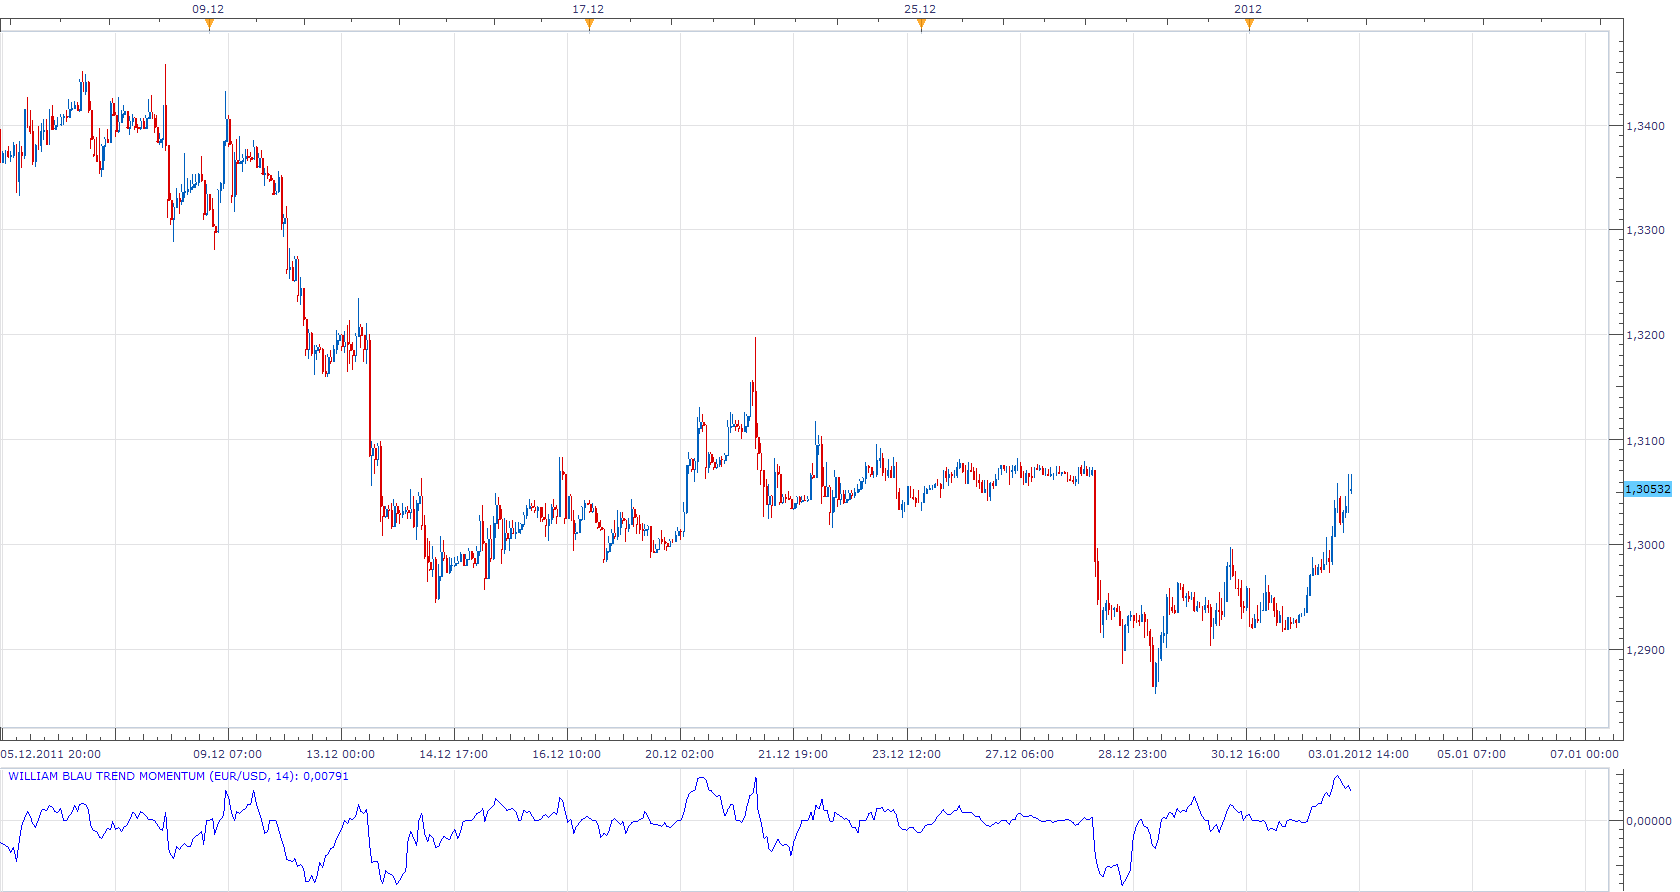Click the 09.12 date text at top
The height and width of the screenshot is (892, 1680).
[x=208, y=9]
